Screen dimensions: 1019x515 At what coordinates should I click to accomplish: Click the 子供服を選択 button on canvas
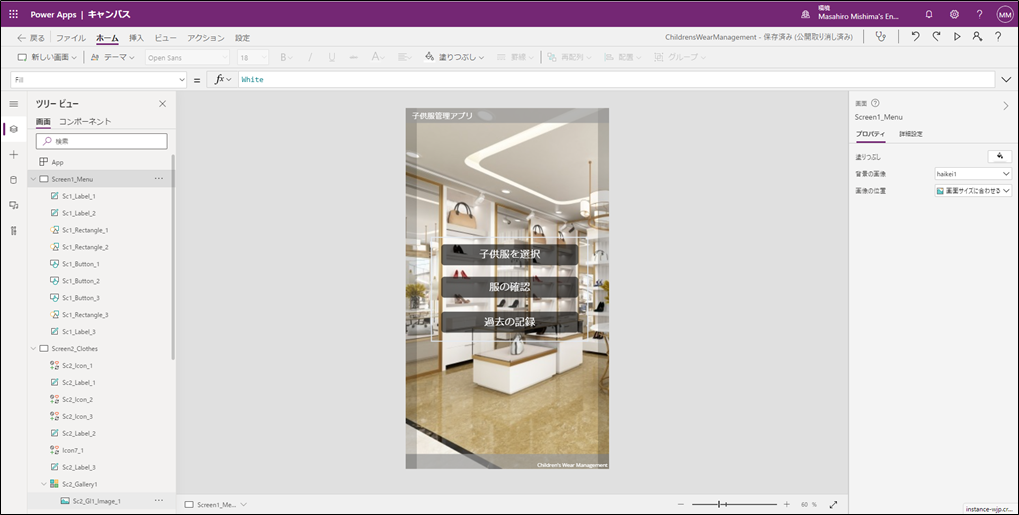(x=510, y=254)
